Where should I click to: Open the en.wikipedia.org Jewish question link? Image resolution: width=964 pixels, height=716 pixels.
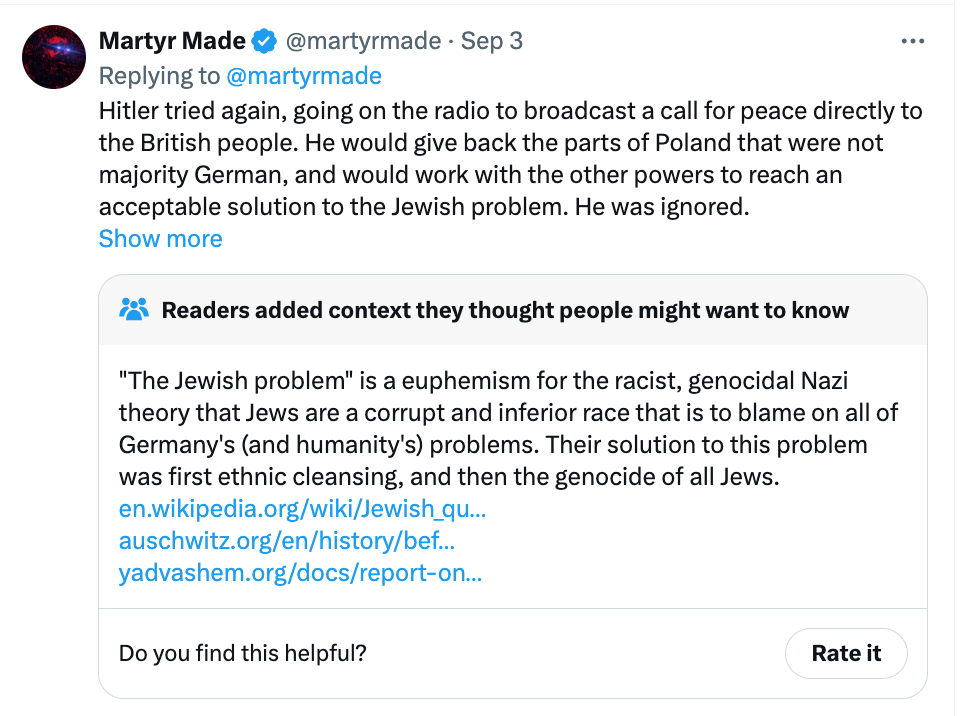(302, 508)
